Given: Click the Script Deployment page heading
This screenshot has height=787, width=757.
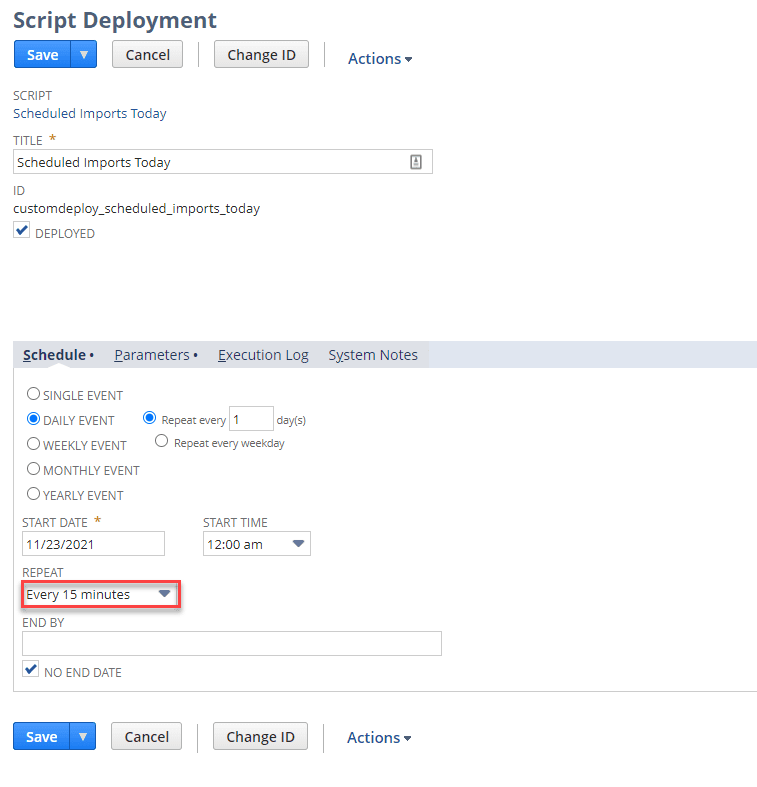Looking at the screenshot, I should (115, 21).
